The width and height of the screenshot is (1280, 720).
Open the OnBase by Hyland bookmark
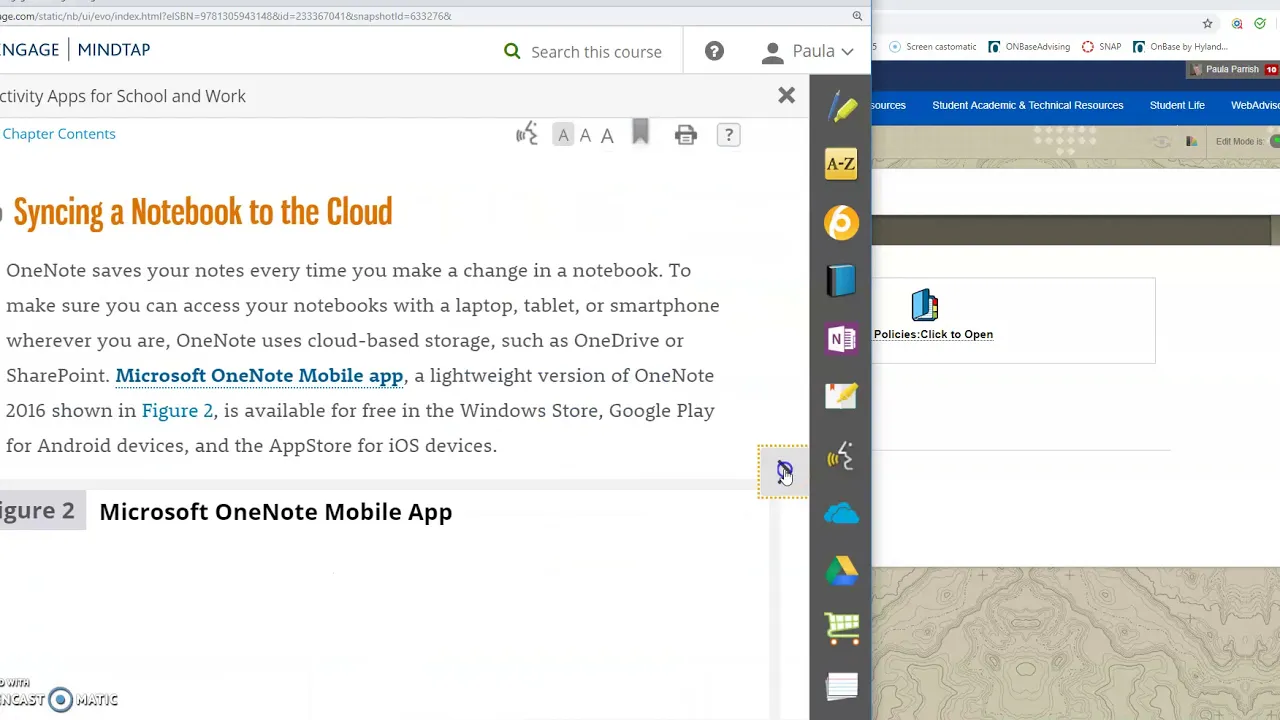click(x=1181, y=46)
